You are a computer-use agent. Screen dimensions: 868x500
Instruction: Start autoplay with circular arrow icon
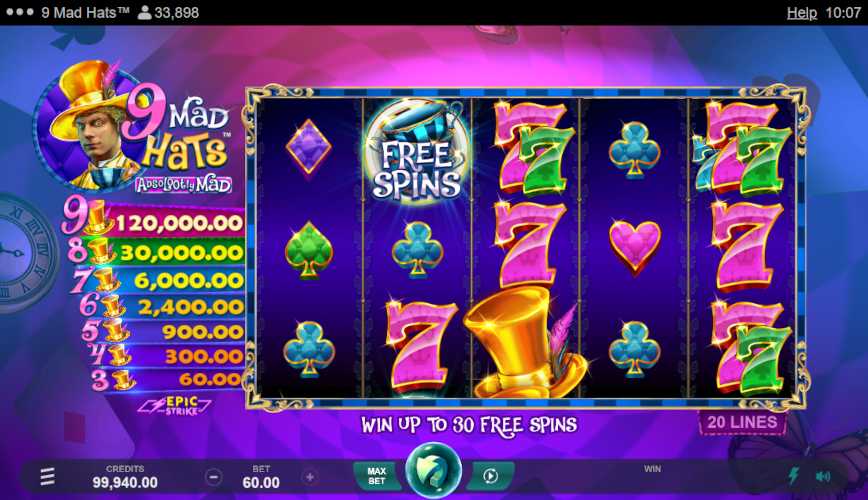coord(490,476)
